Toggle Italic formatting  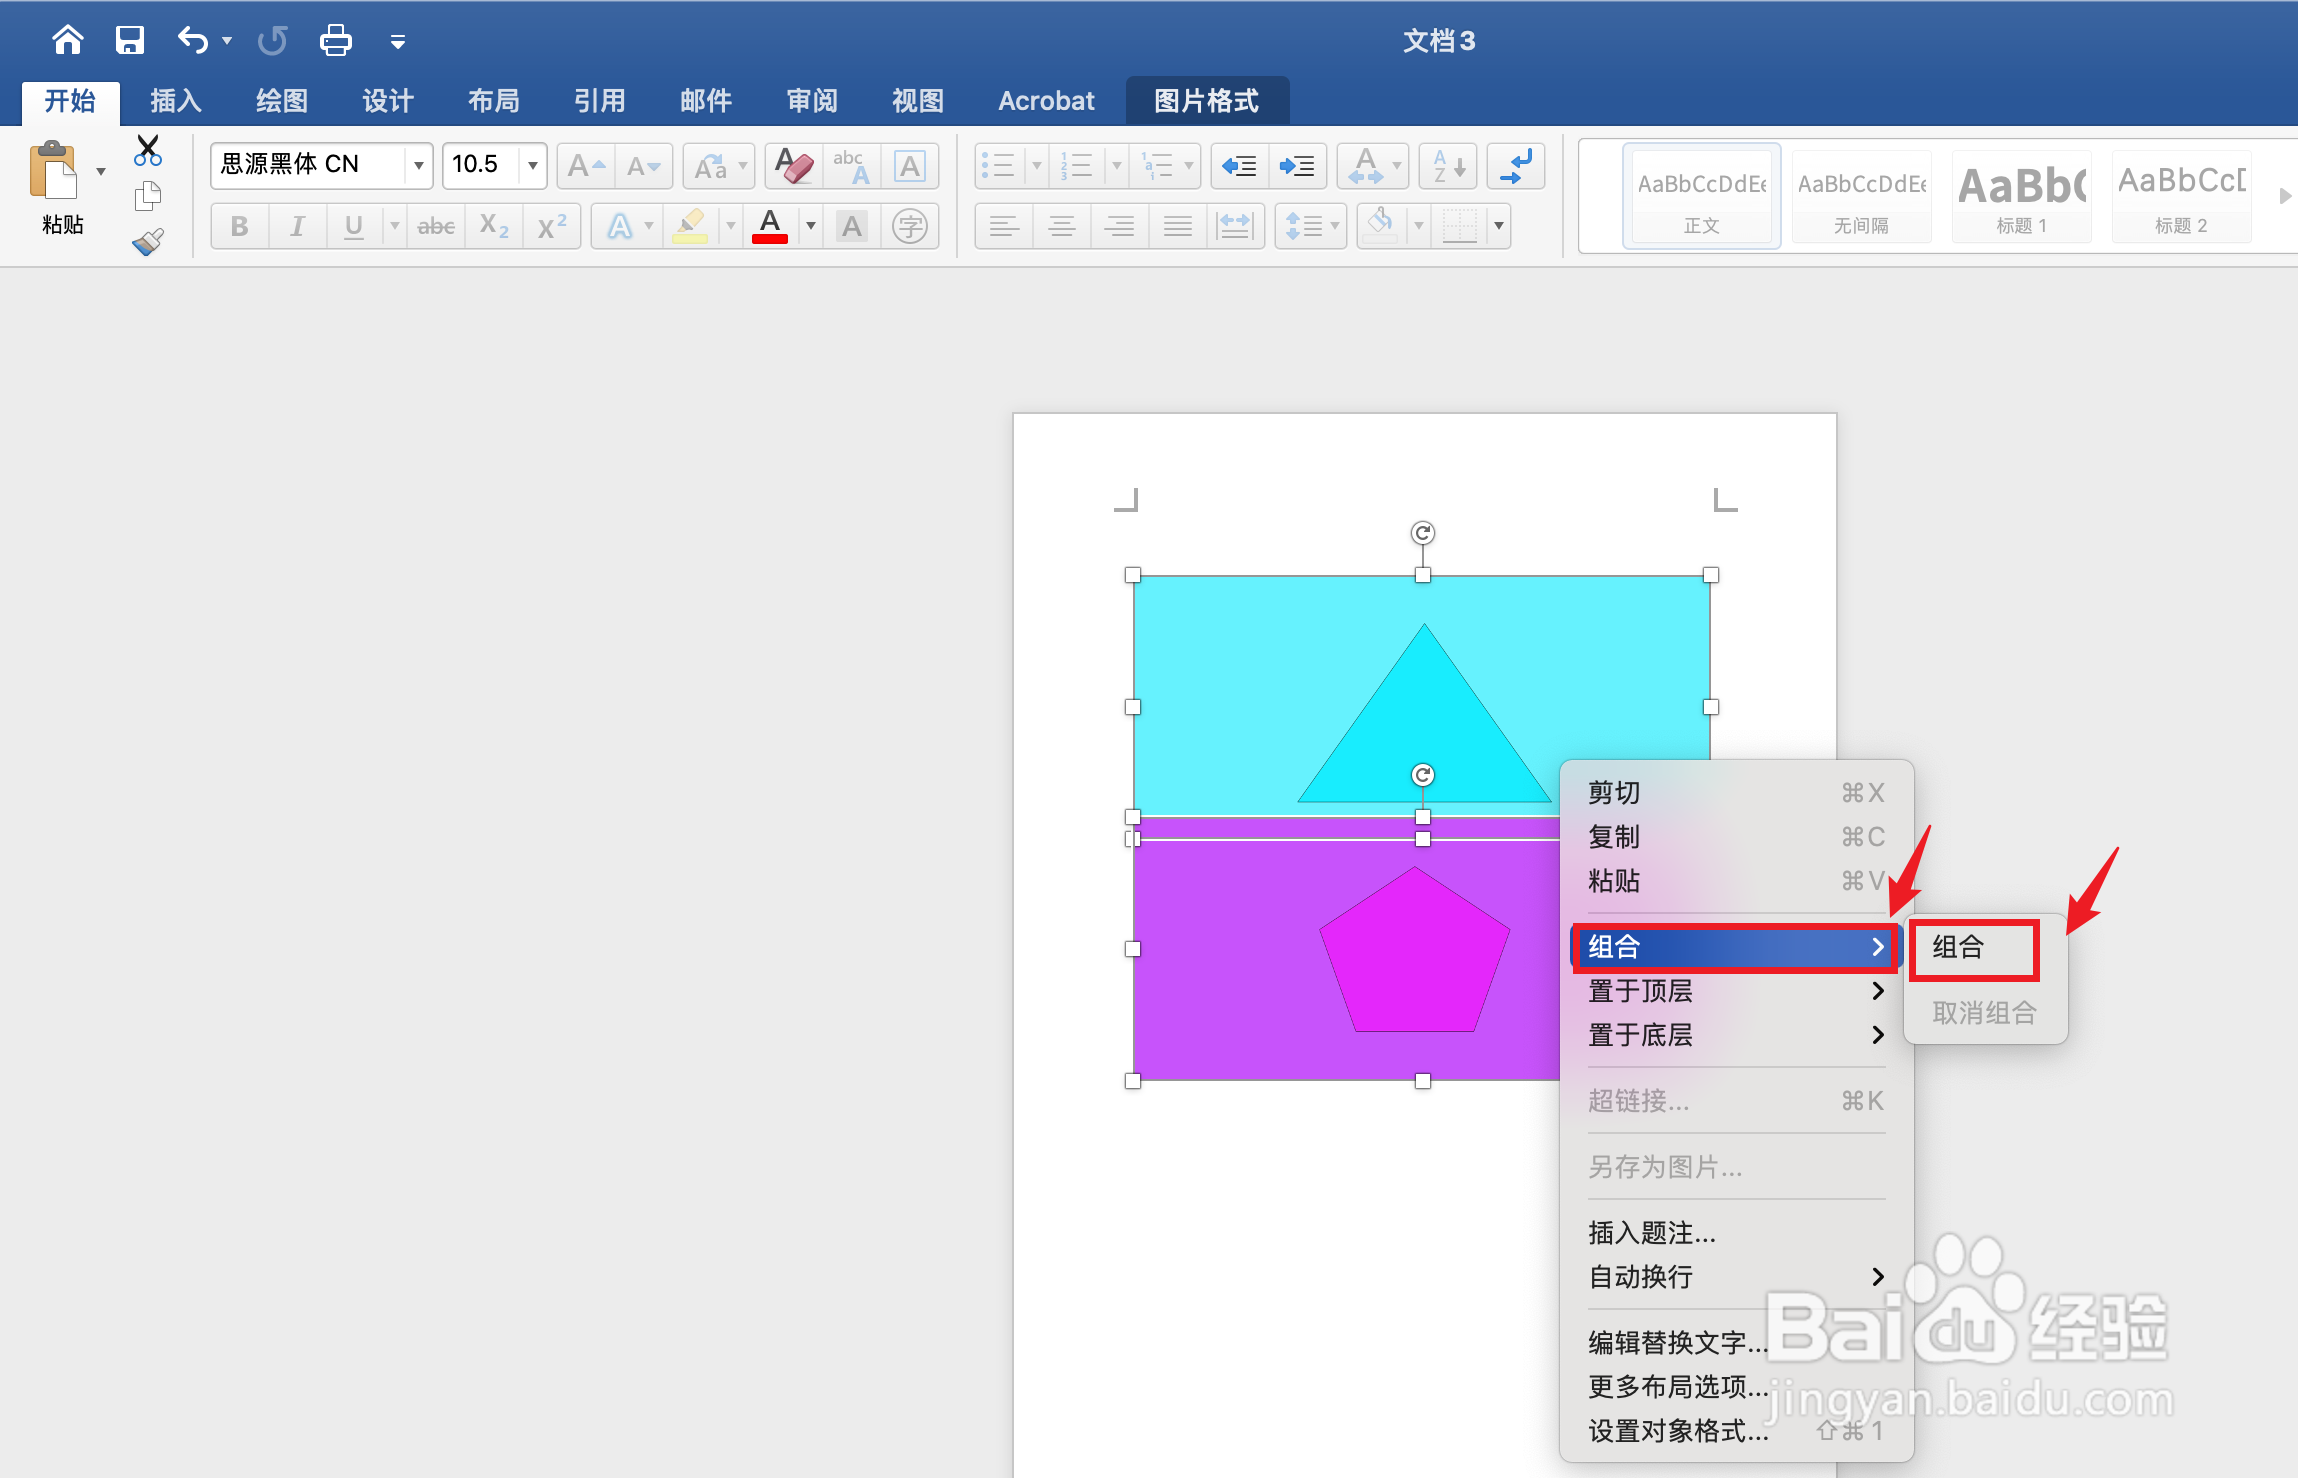click(297, 226)
